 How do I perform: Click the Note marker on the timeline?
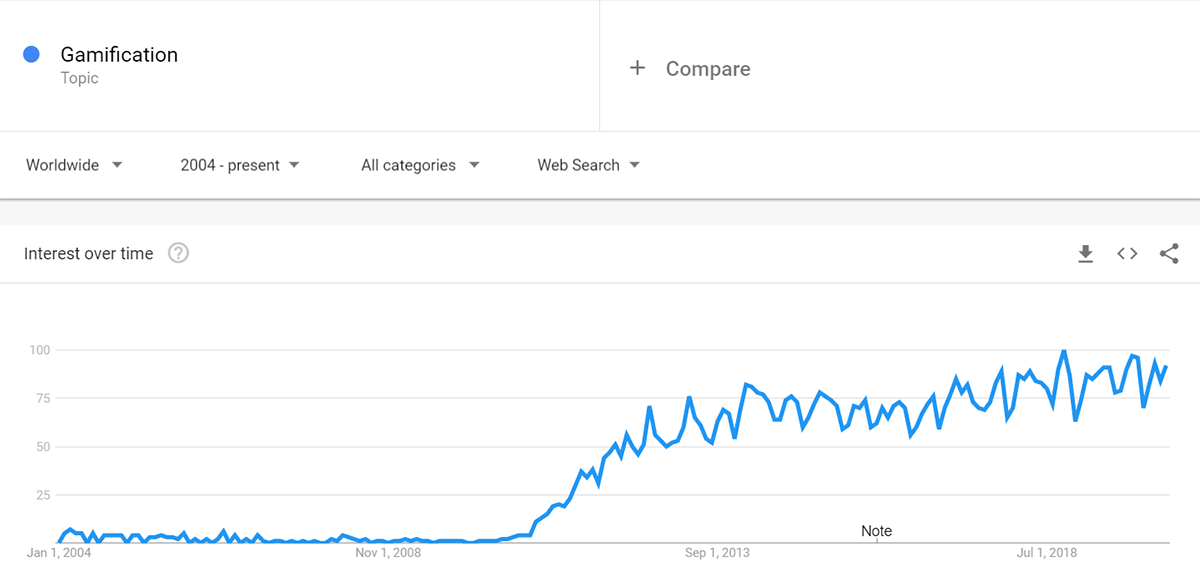coord(876,531)
